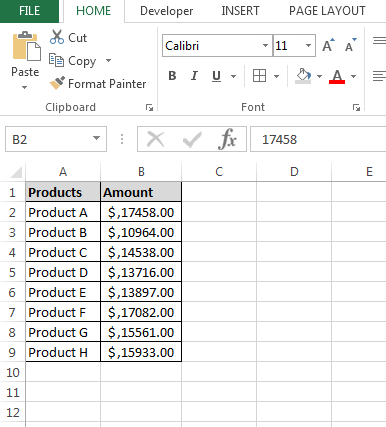
Task: Activate the Format Painter brush
Action: click(57, 83)
